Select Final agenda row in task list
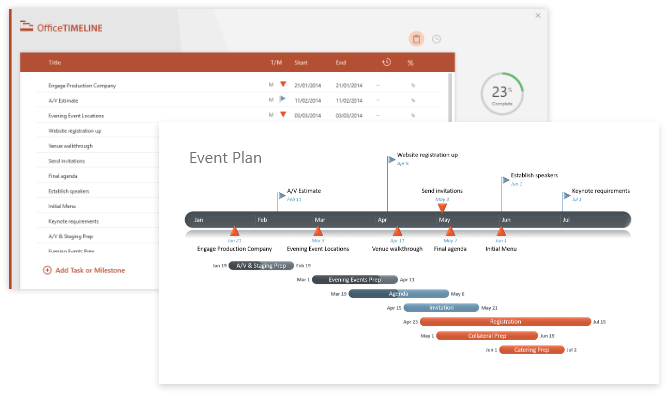Image resolution: width=669 pixels, height=396 pixels. [63, 176]
